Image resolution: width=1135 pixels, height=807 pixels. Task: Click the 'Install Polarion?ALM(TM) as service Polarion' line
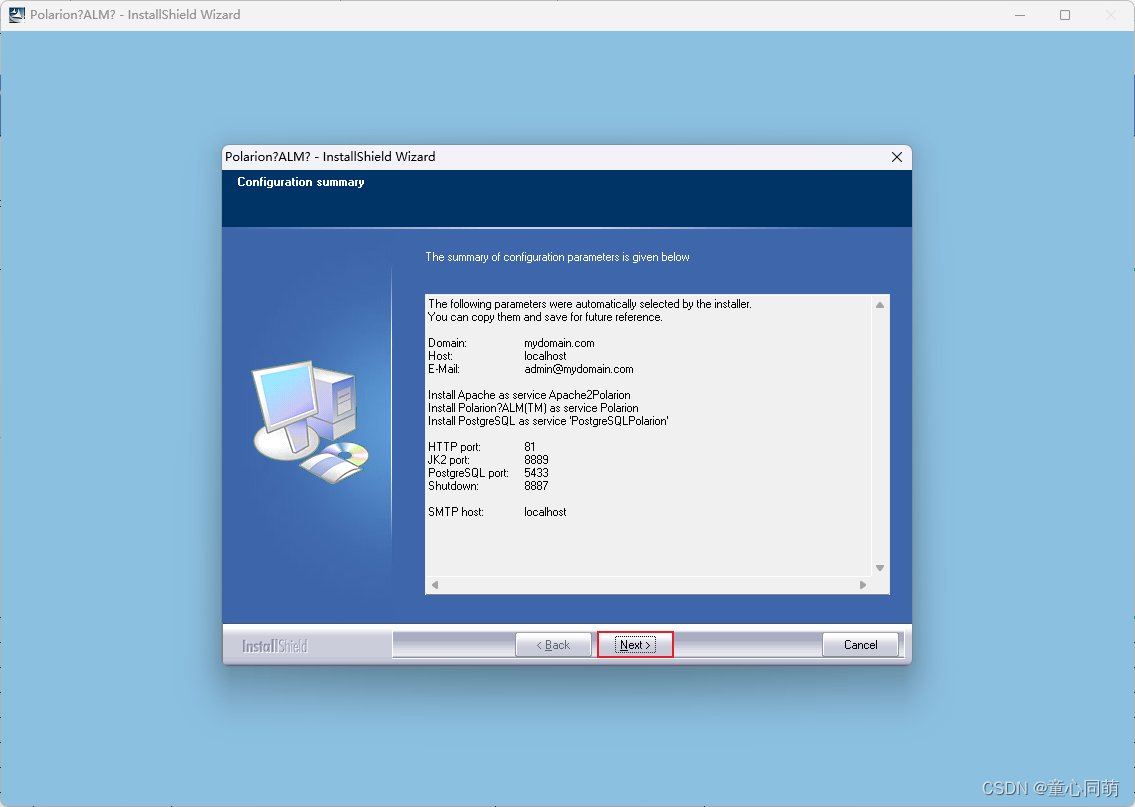533,408
